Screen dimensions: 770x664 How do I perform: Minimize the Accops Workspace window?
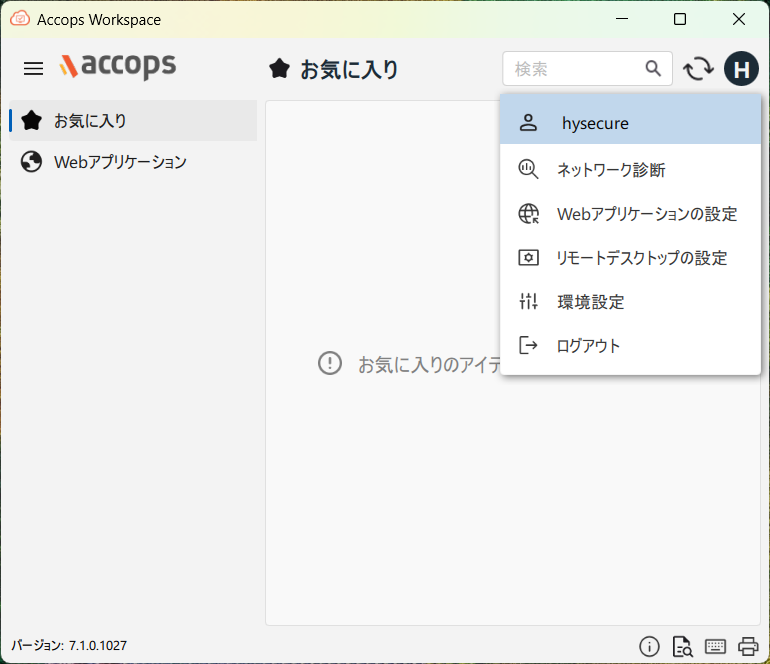[x=622, y=19]
